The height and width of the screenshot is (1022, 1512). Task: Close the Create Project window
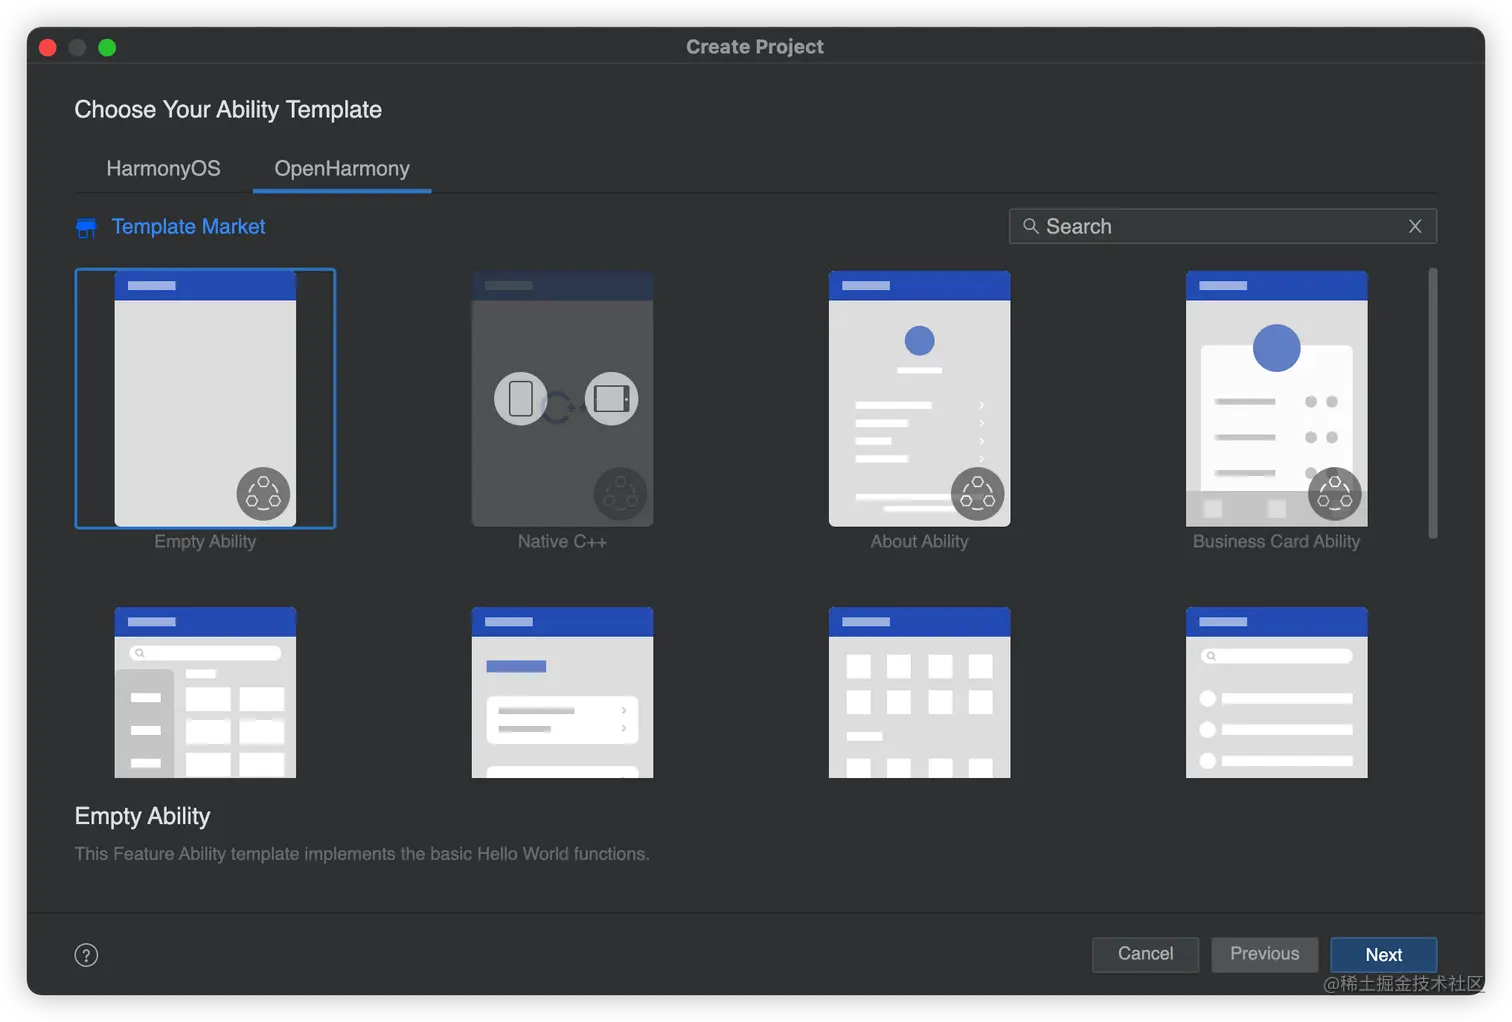[47, 47]
